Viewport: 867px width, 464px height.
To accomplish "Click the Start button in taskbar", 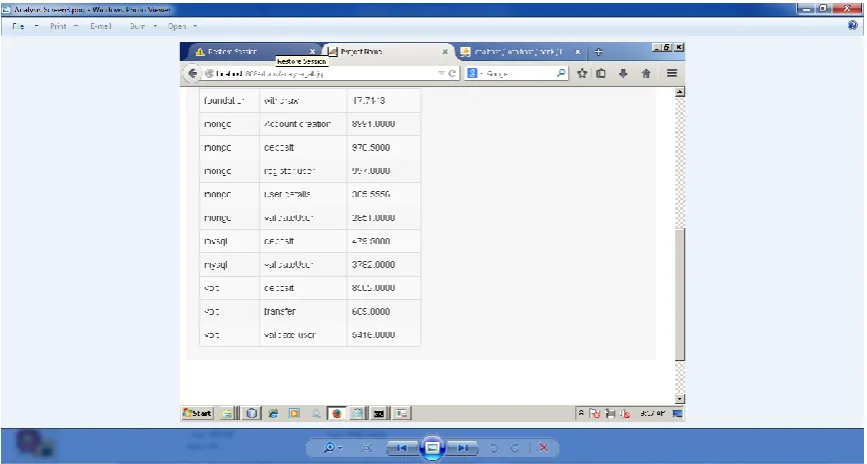I will 197,413.
